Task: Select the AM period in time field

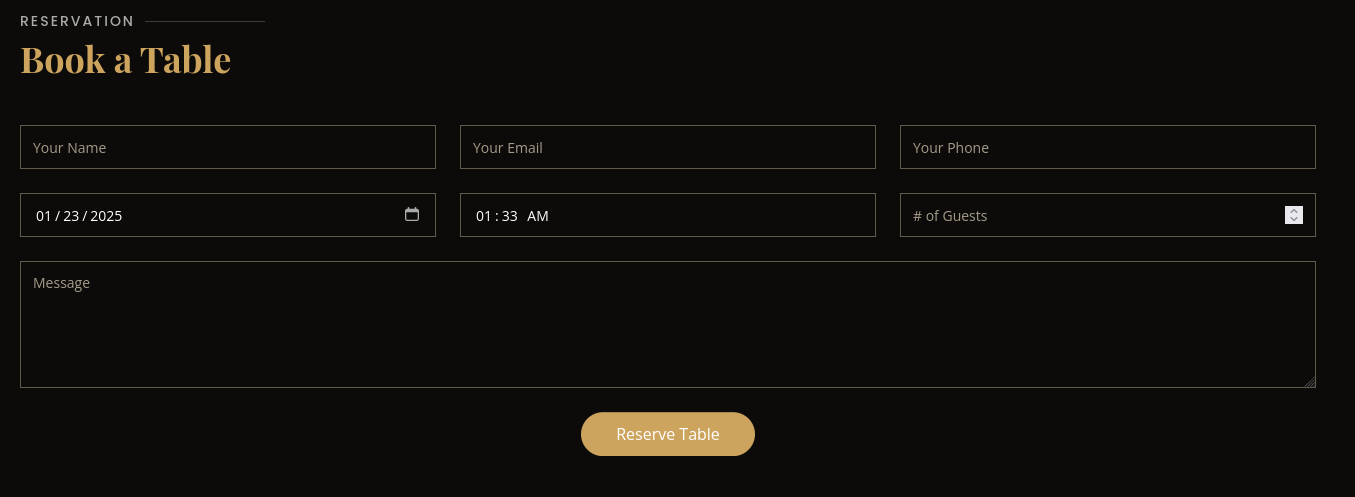Action: pyautogui.click(x=538, y=216)
